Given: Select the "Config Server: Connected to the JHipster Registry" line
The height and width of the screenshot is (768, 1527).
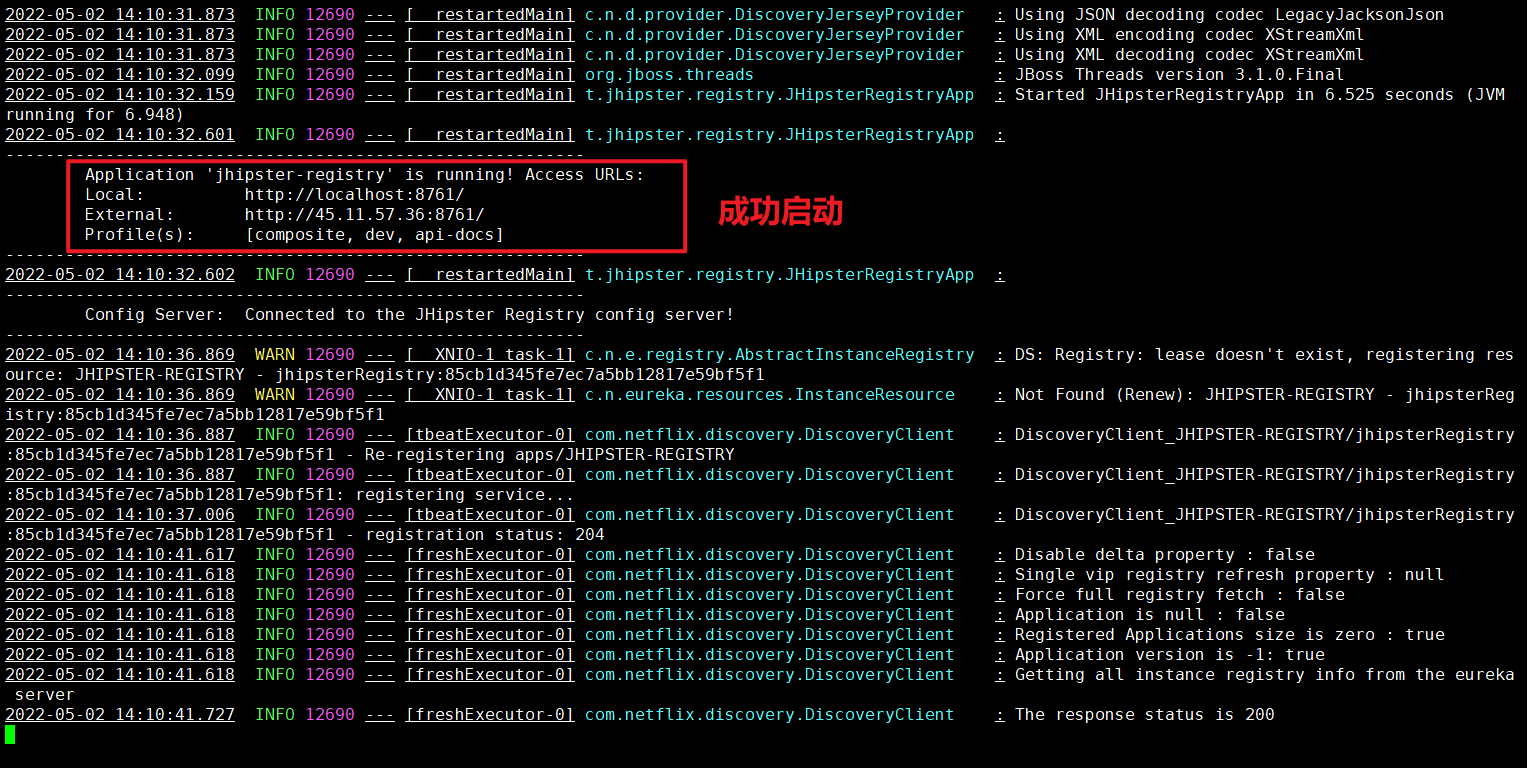Looking at the screenshot, I should (410, 314).
